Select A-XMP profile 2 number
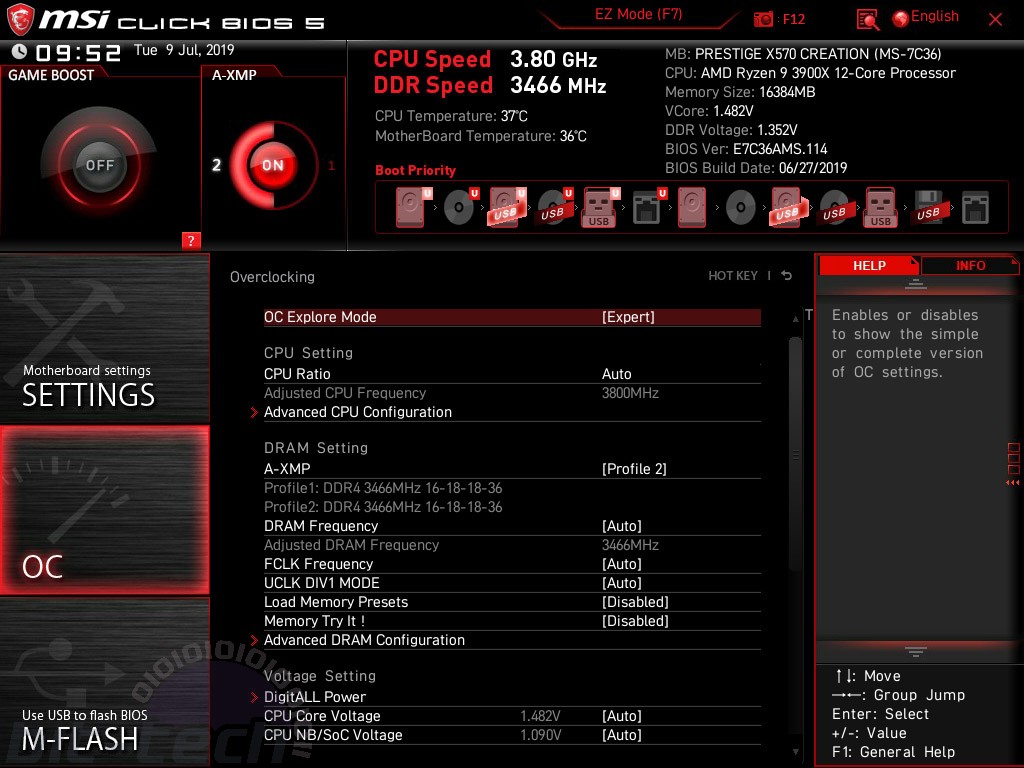1024x768 pixels. point(216,165)
